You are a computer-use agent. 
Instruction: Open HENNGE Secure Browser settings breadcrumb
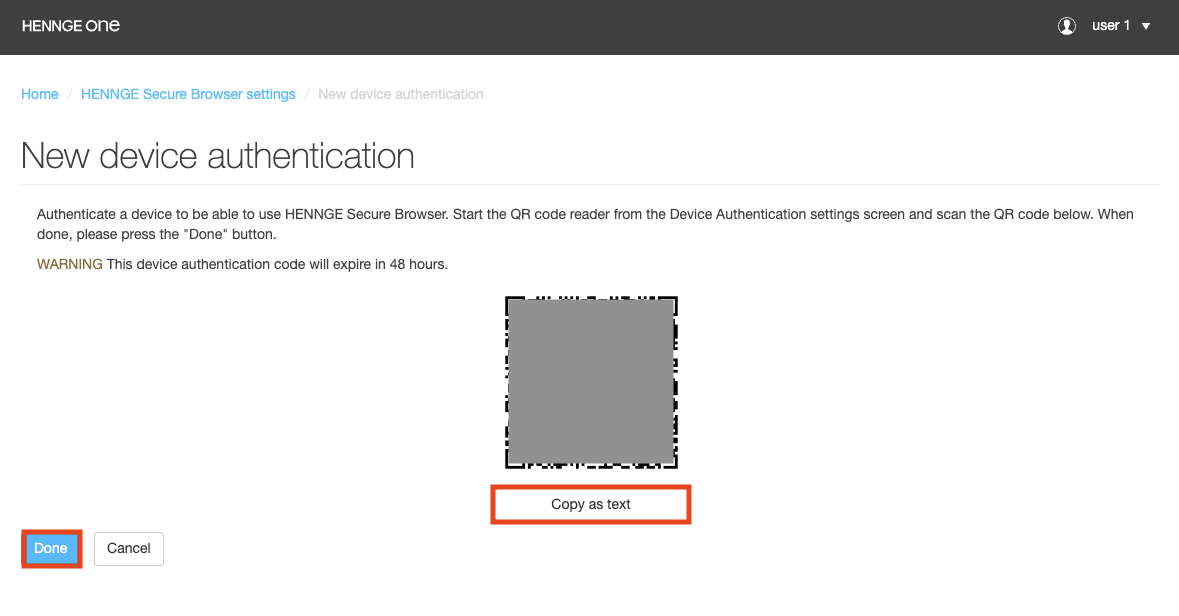[x=188, y=94]
